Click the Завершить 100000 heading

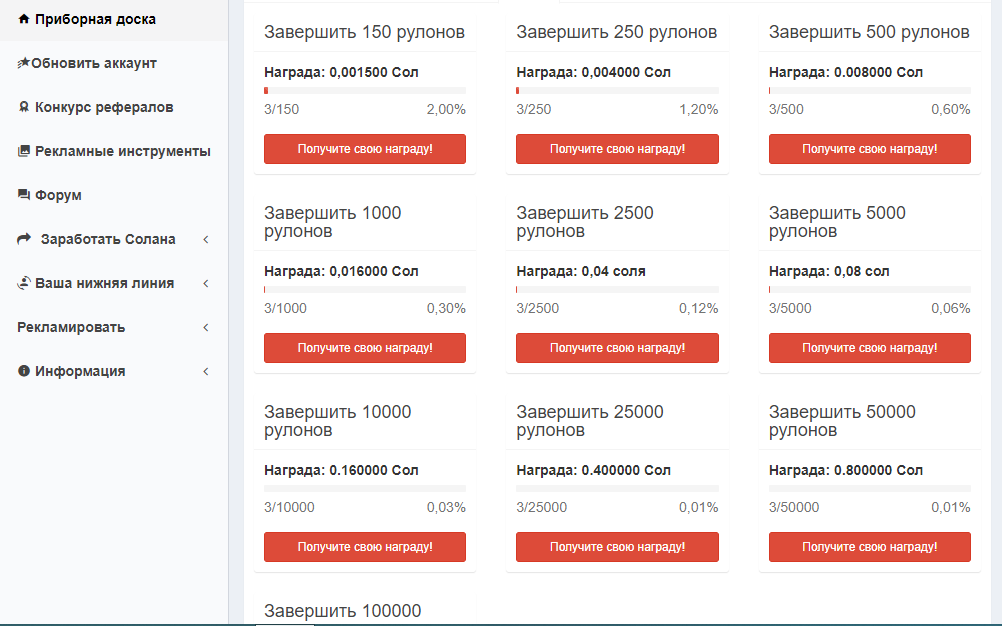tap(343, 611)
